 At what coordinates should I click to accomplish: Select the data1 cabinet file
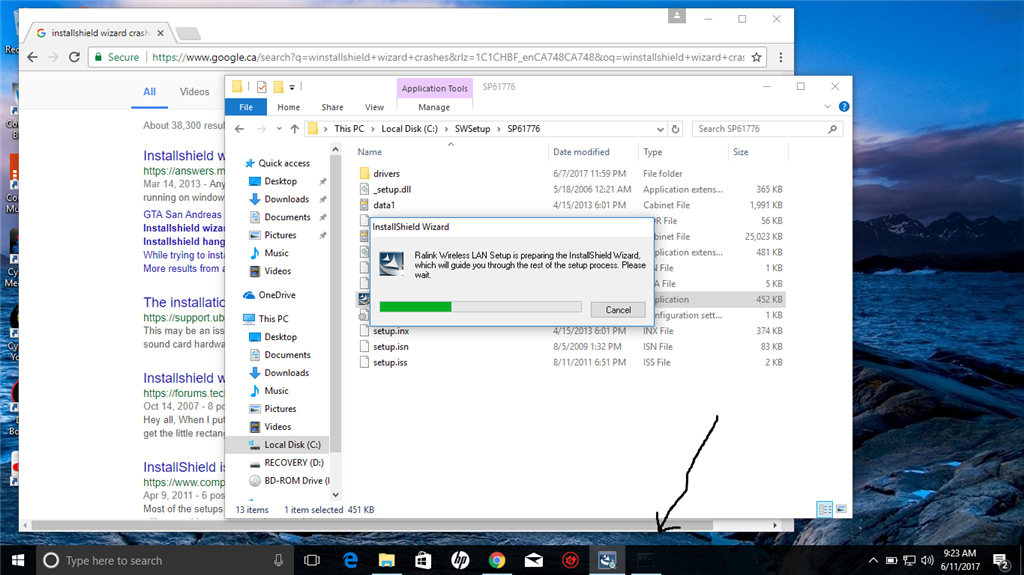click(x=384, y=205)
